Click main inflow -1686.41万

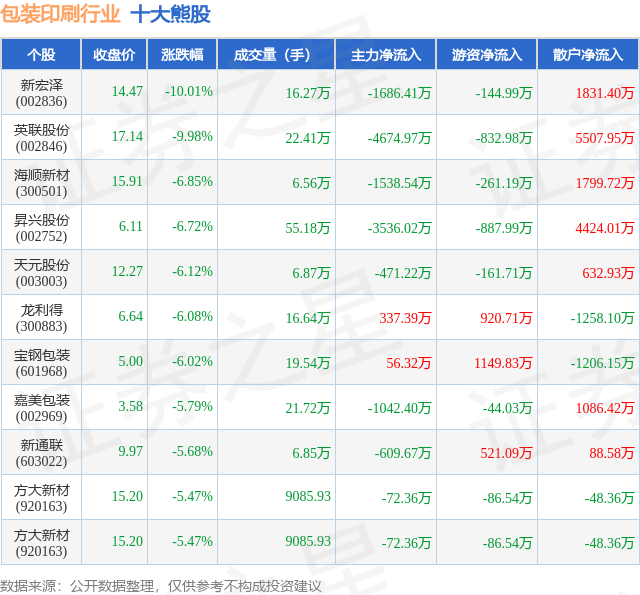pos(400,93)
